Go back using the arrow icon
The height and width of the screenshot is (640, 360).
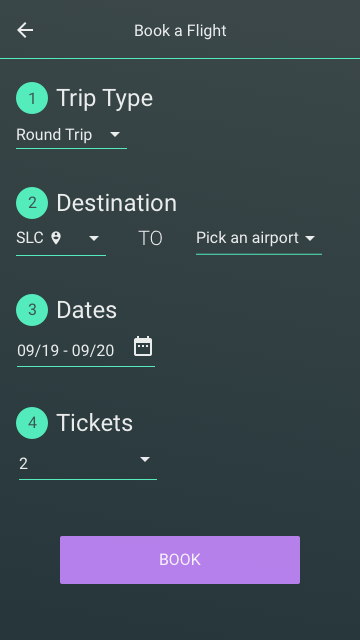tap(25, 30)
